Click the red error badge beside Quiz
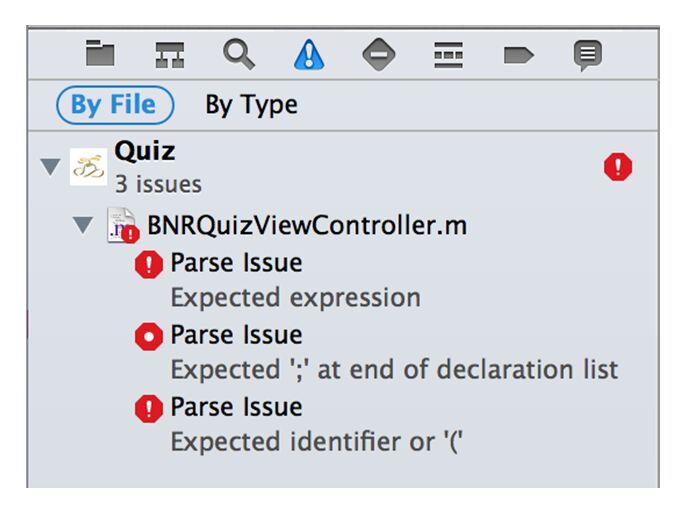688x519 pixels. point(618,167)
